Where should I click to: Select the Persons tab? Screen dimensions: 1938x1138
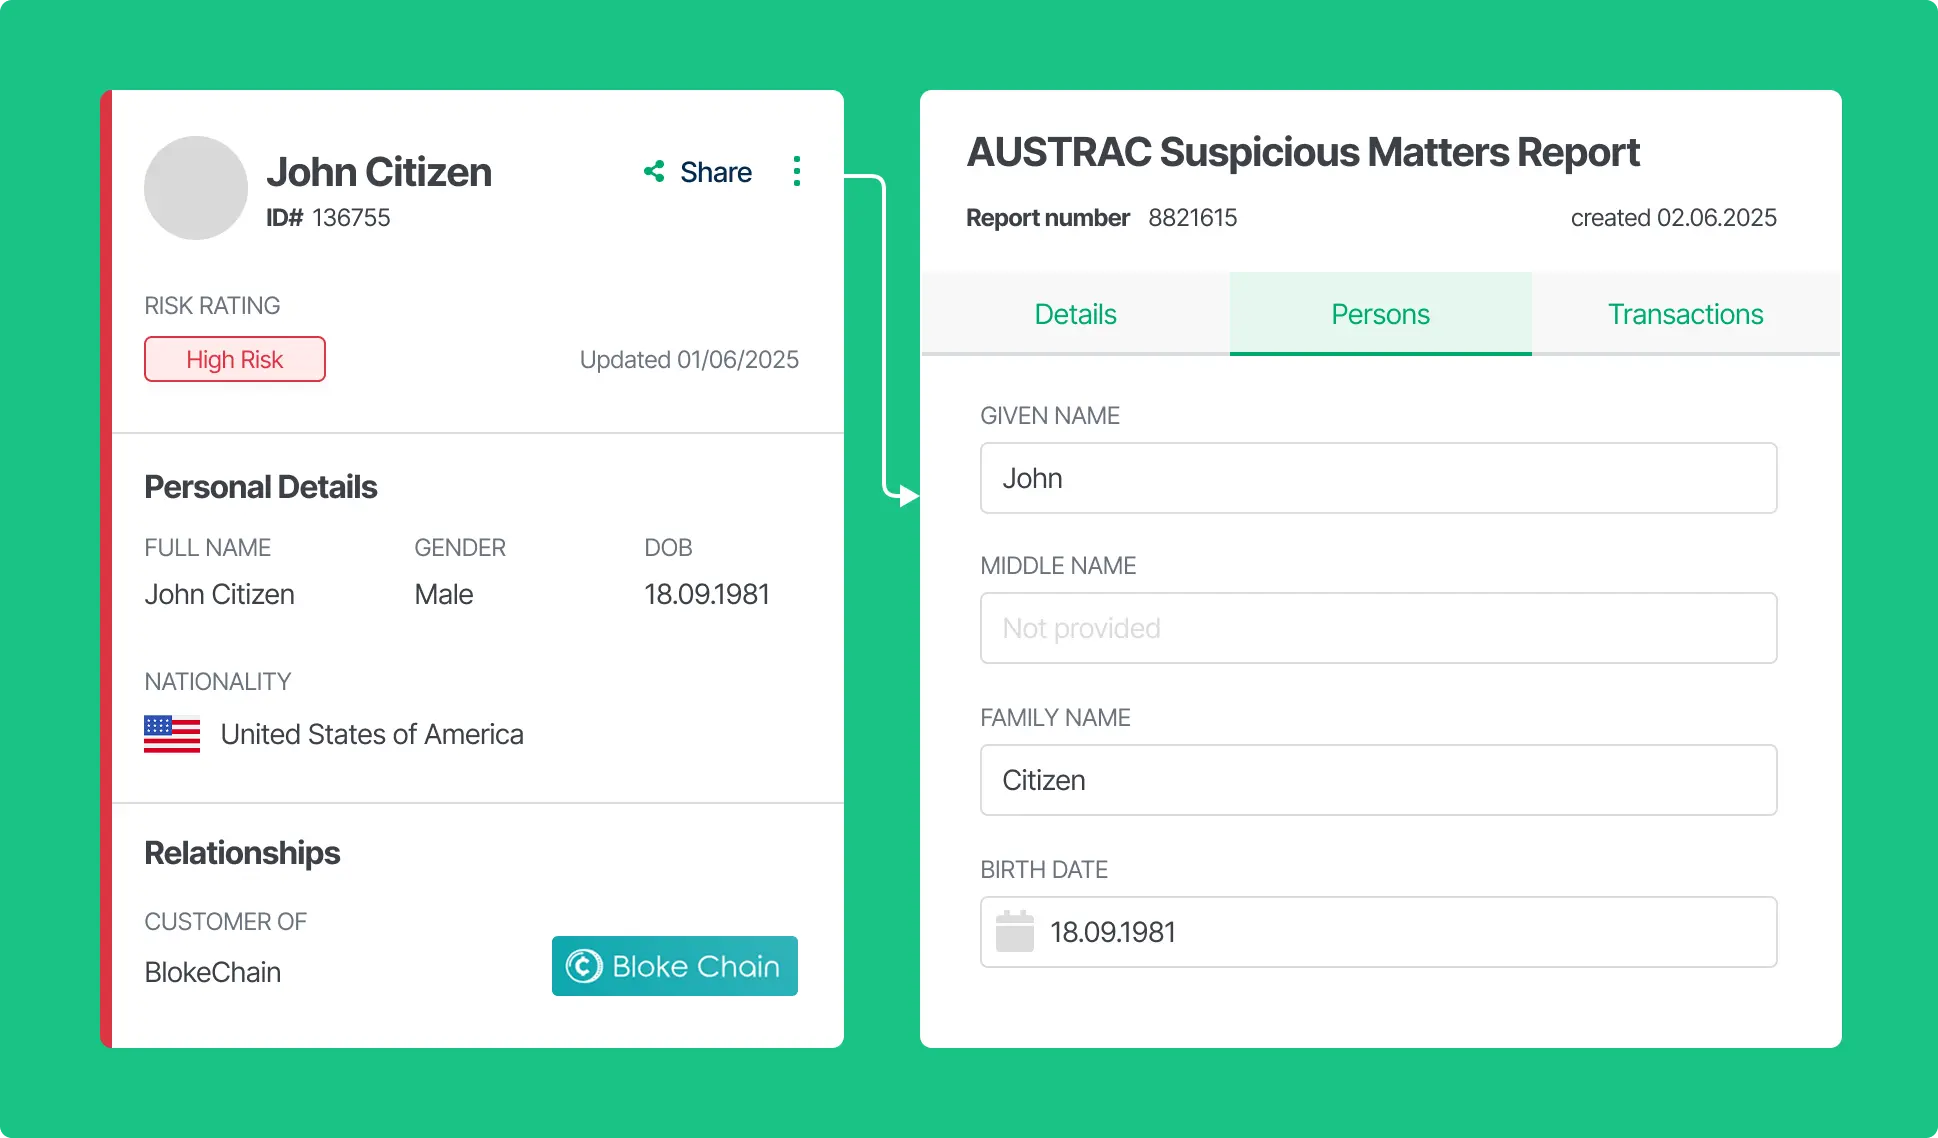click(1380, 313)
